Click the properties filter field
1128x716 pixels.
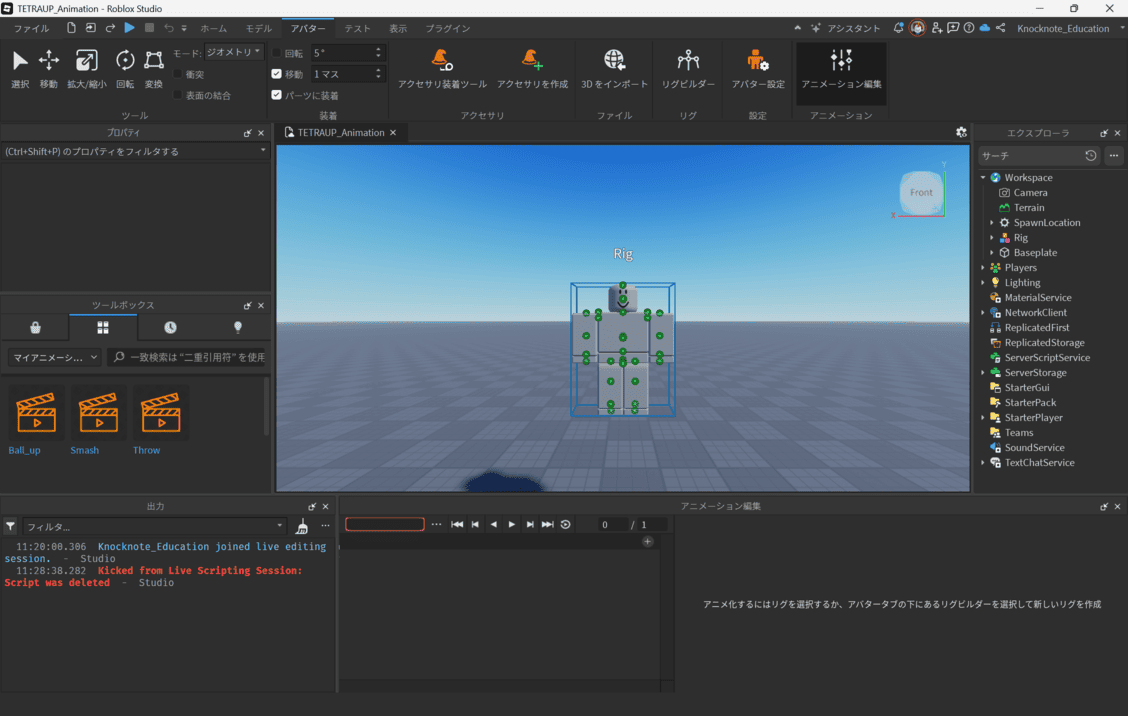click(x=135, y=151)
